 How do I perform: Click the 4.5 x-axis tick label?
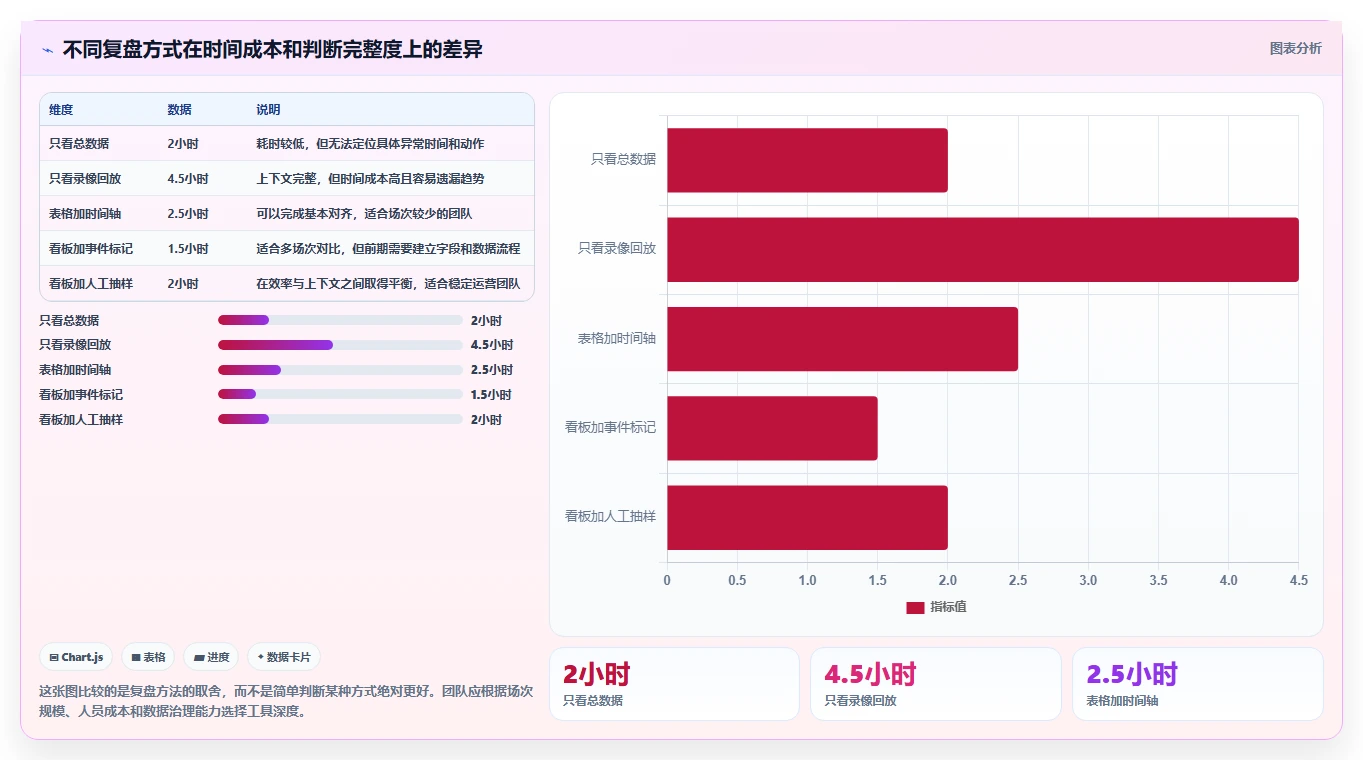point(1298,581)
